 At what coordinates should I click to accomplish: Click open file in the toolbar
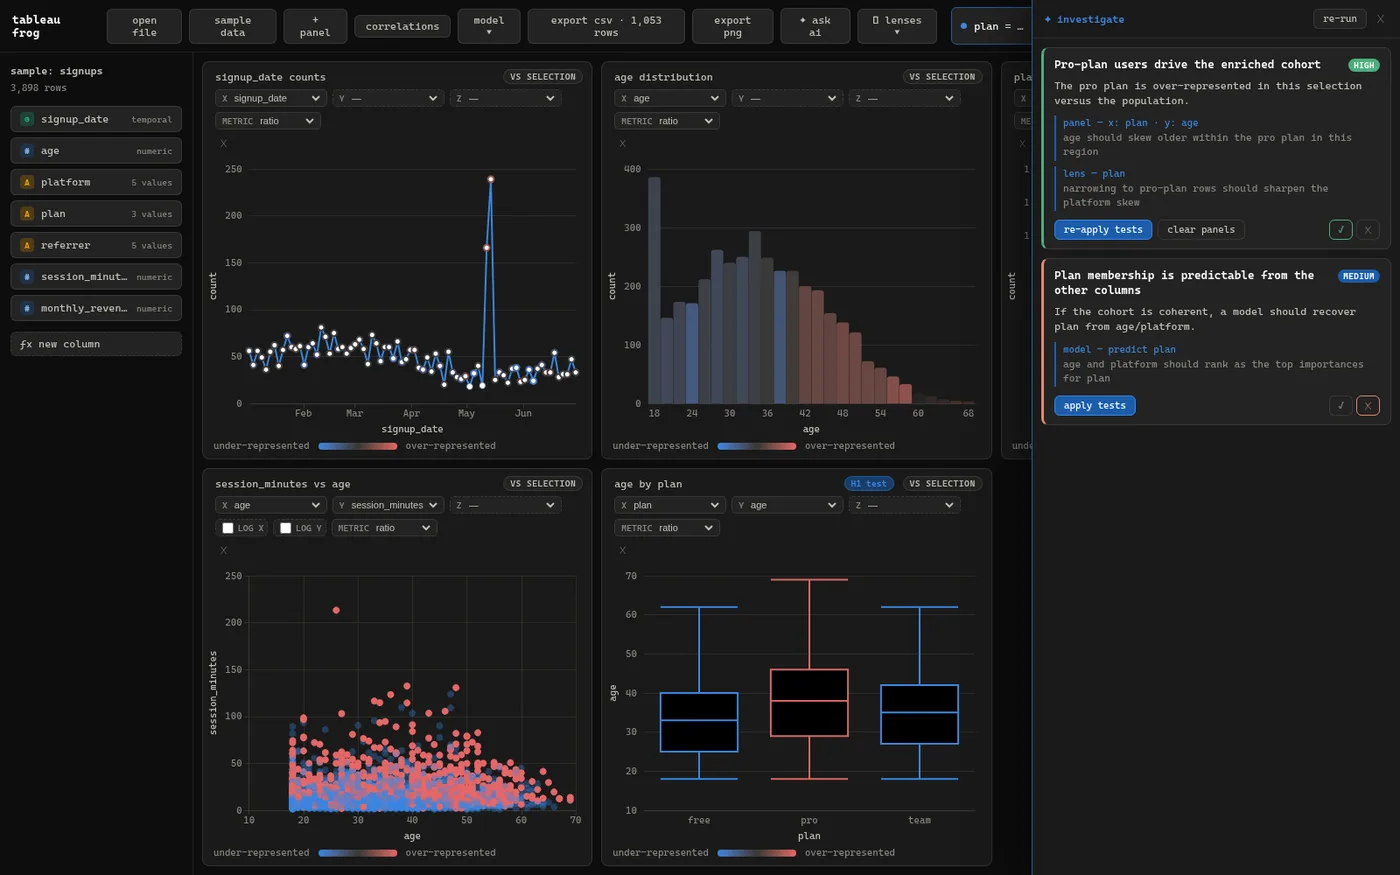(x=144, y=26)
